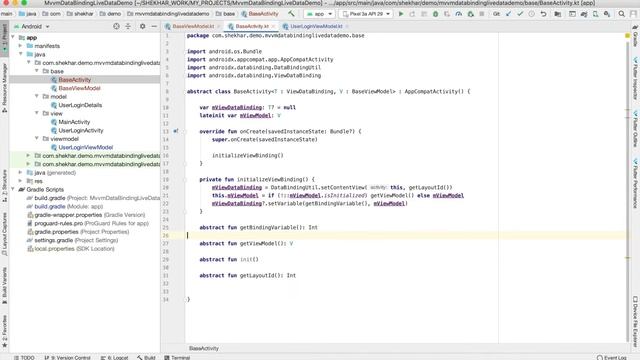Click the Project Structure folder icon in toolbar
640x360 pixels.
[558, 14]
